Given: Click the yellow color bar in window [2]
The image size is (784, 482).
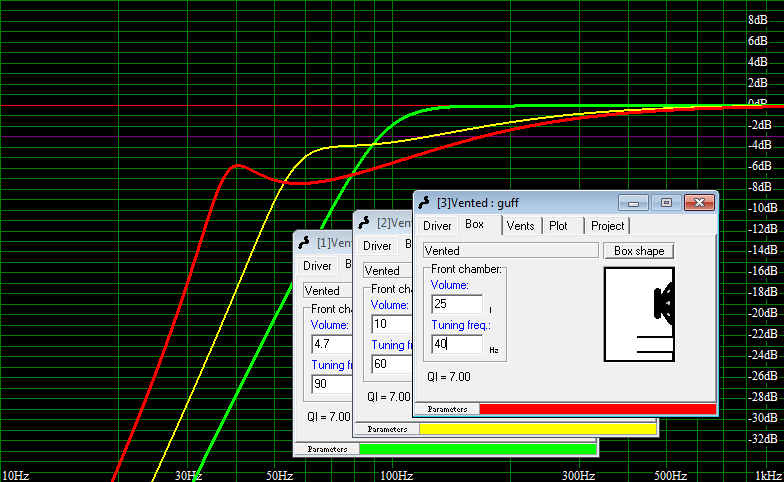Looking at the screenshot, I should (538, 429).
